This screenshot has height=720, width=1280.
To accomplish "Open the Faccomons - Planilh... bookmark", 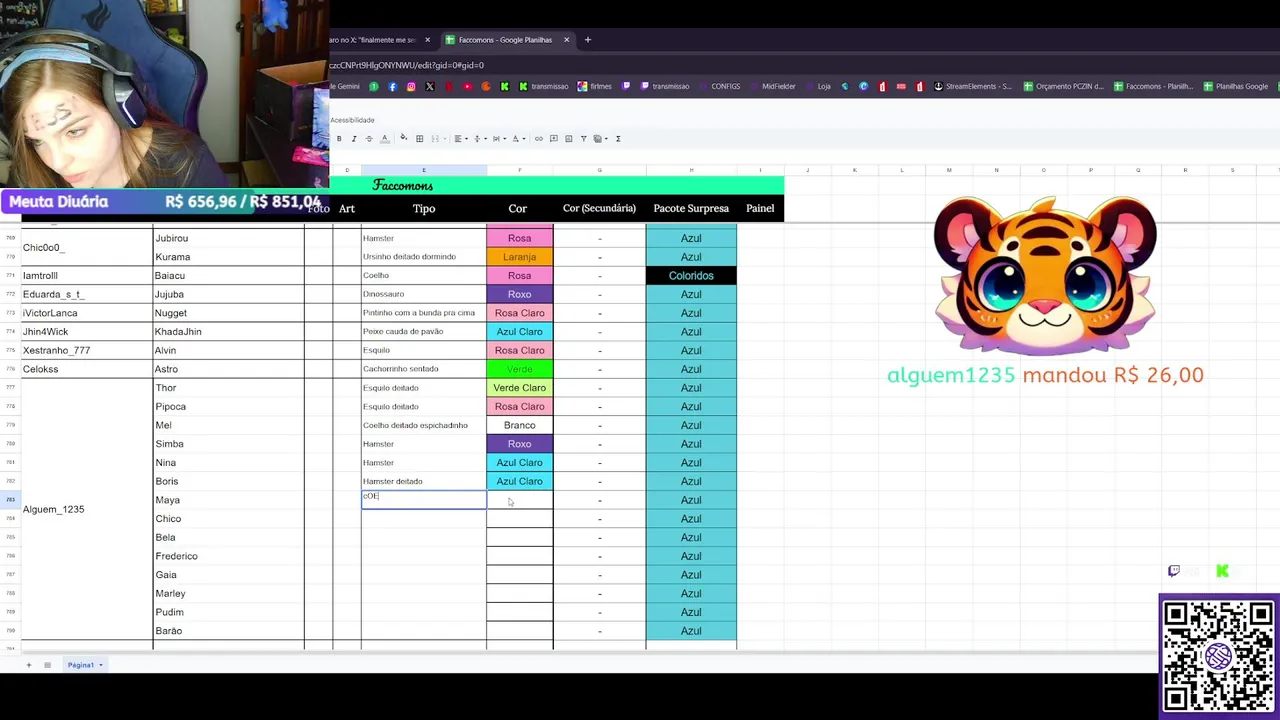I will [1153, 86].
